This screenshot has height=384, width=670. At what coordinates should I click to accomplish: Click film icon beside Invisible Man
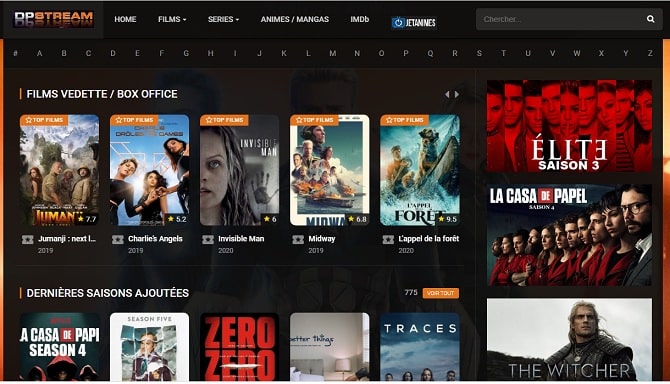(208, 239)
